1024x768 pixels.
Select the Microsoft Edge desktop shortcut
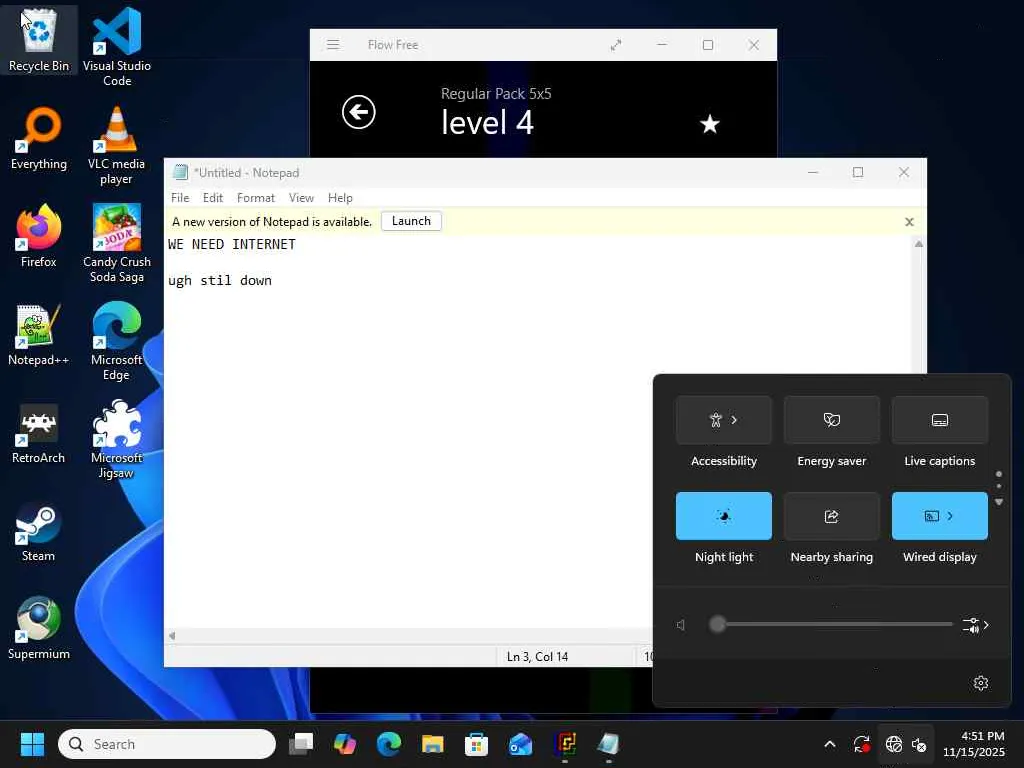[x=117, y=341]
